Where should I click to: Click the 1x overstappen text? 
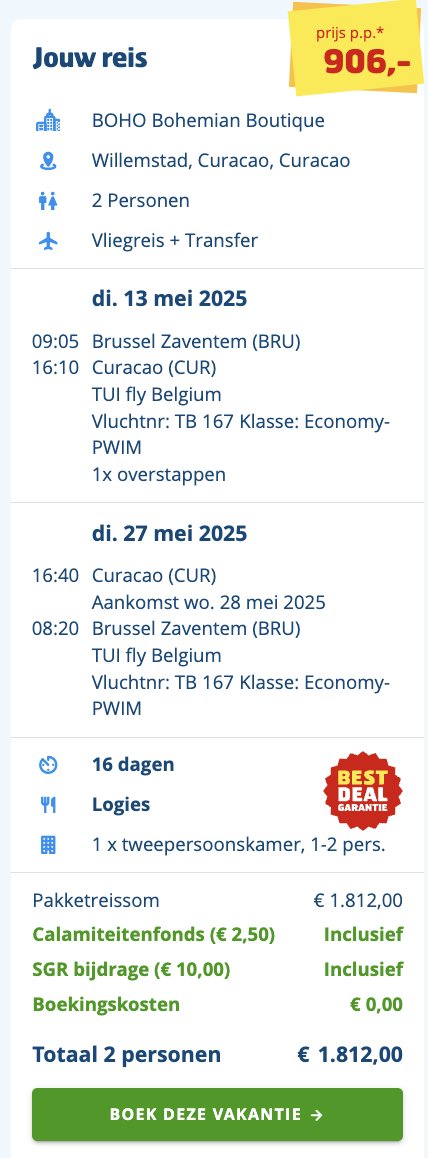[159, 474]
